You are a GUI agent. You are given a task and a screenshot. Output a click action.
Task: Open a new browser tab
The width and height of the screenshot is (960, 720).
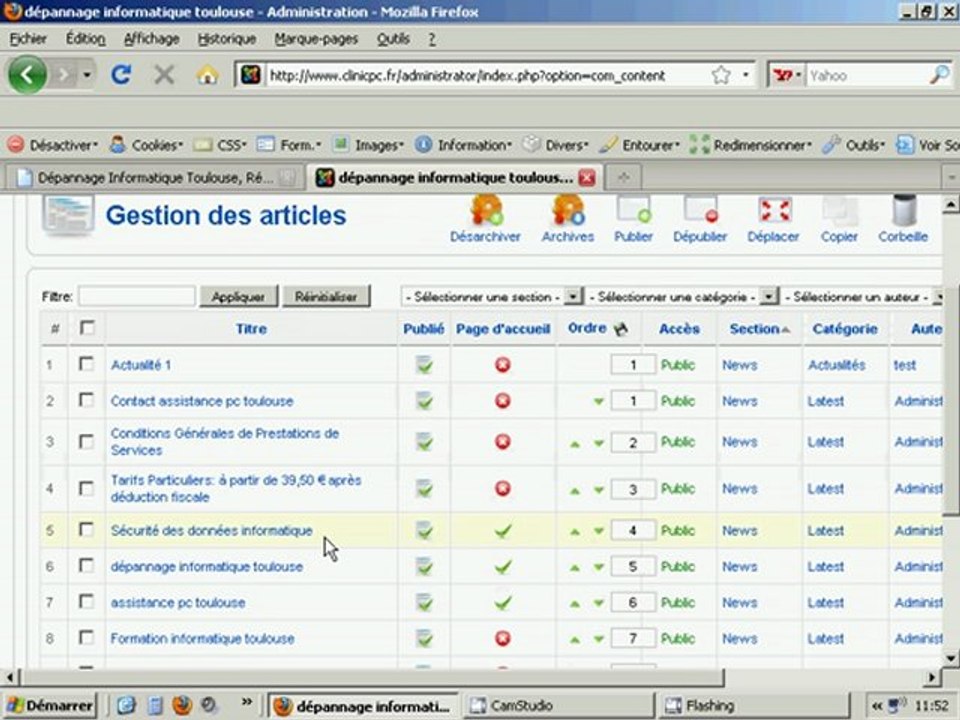(623, 178)
